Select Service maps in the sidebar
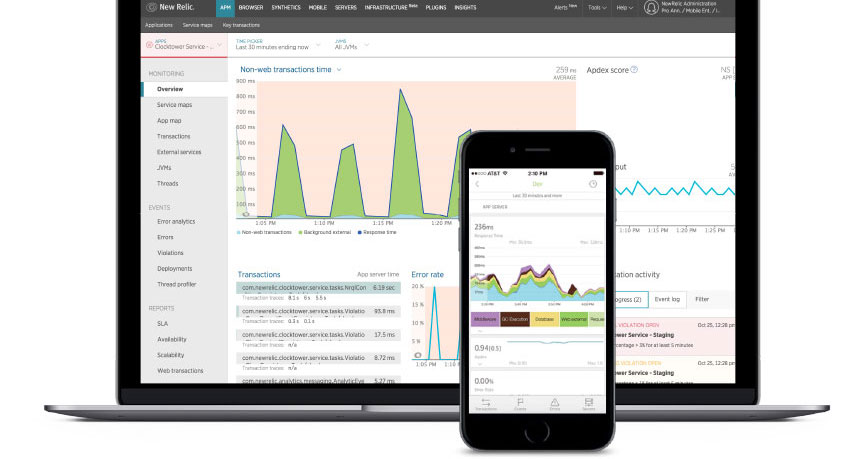The height and width of the screenshot is (459, 861). (175, 105)
